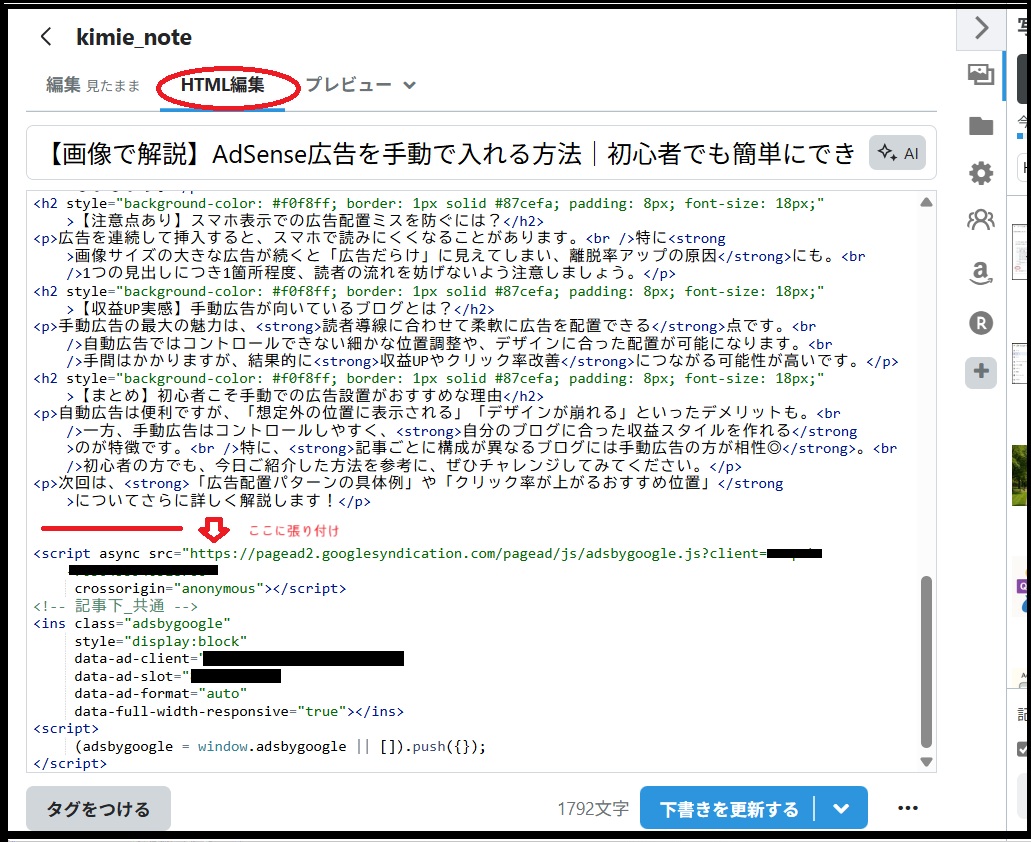Open the Amazon product search icon
1031x842 pixels.
point(981,272)
